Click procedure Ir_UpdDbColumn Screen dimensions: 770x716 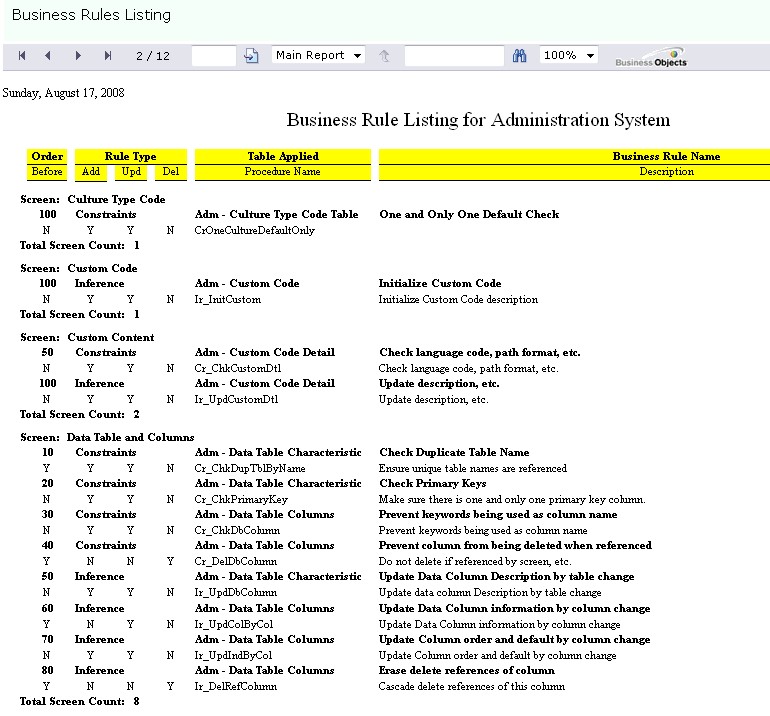click(x=236, y=592)
